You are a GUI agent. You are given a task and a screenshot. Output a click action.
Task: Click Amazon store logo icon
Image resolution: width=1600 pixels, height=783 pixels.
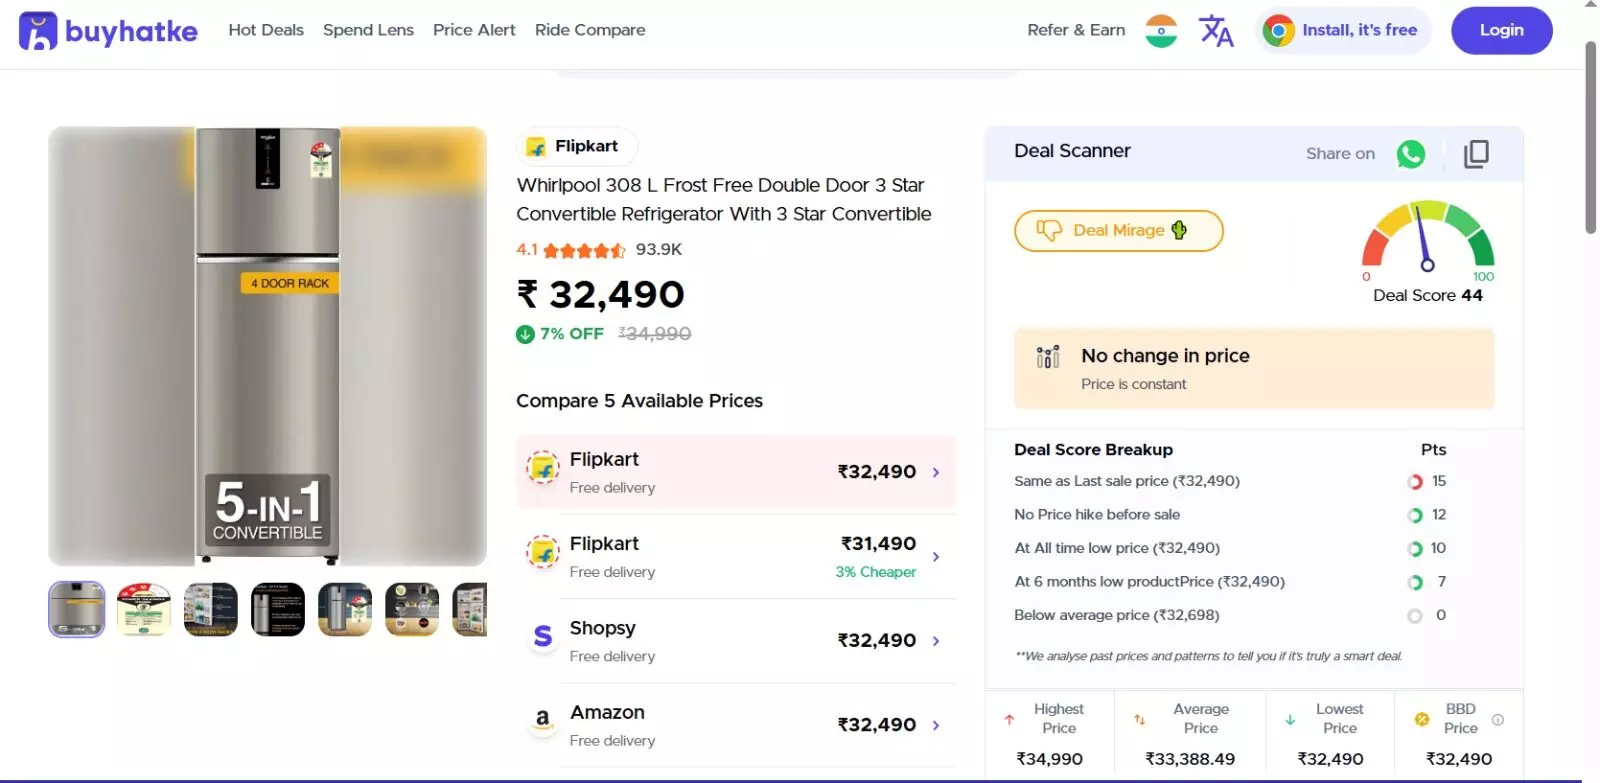(543, 719)
